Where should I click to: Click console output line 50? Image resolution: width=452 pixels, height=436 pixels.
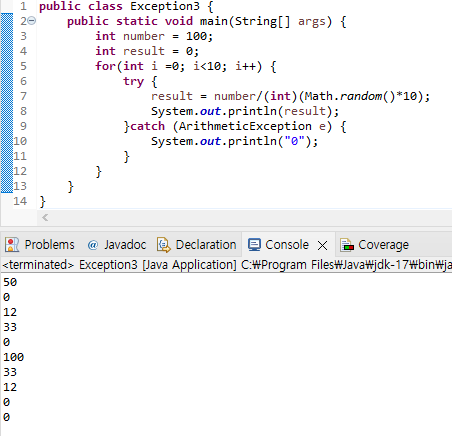(x=10, y=282)
